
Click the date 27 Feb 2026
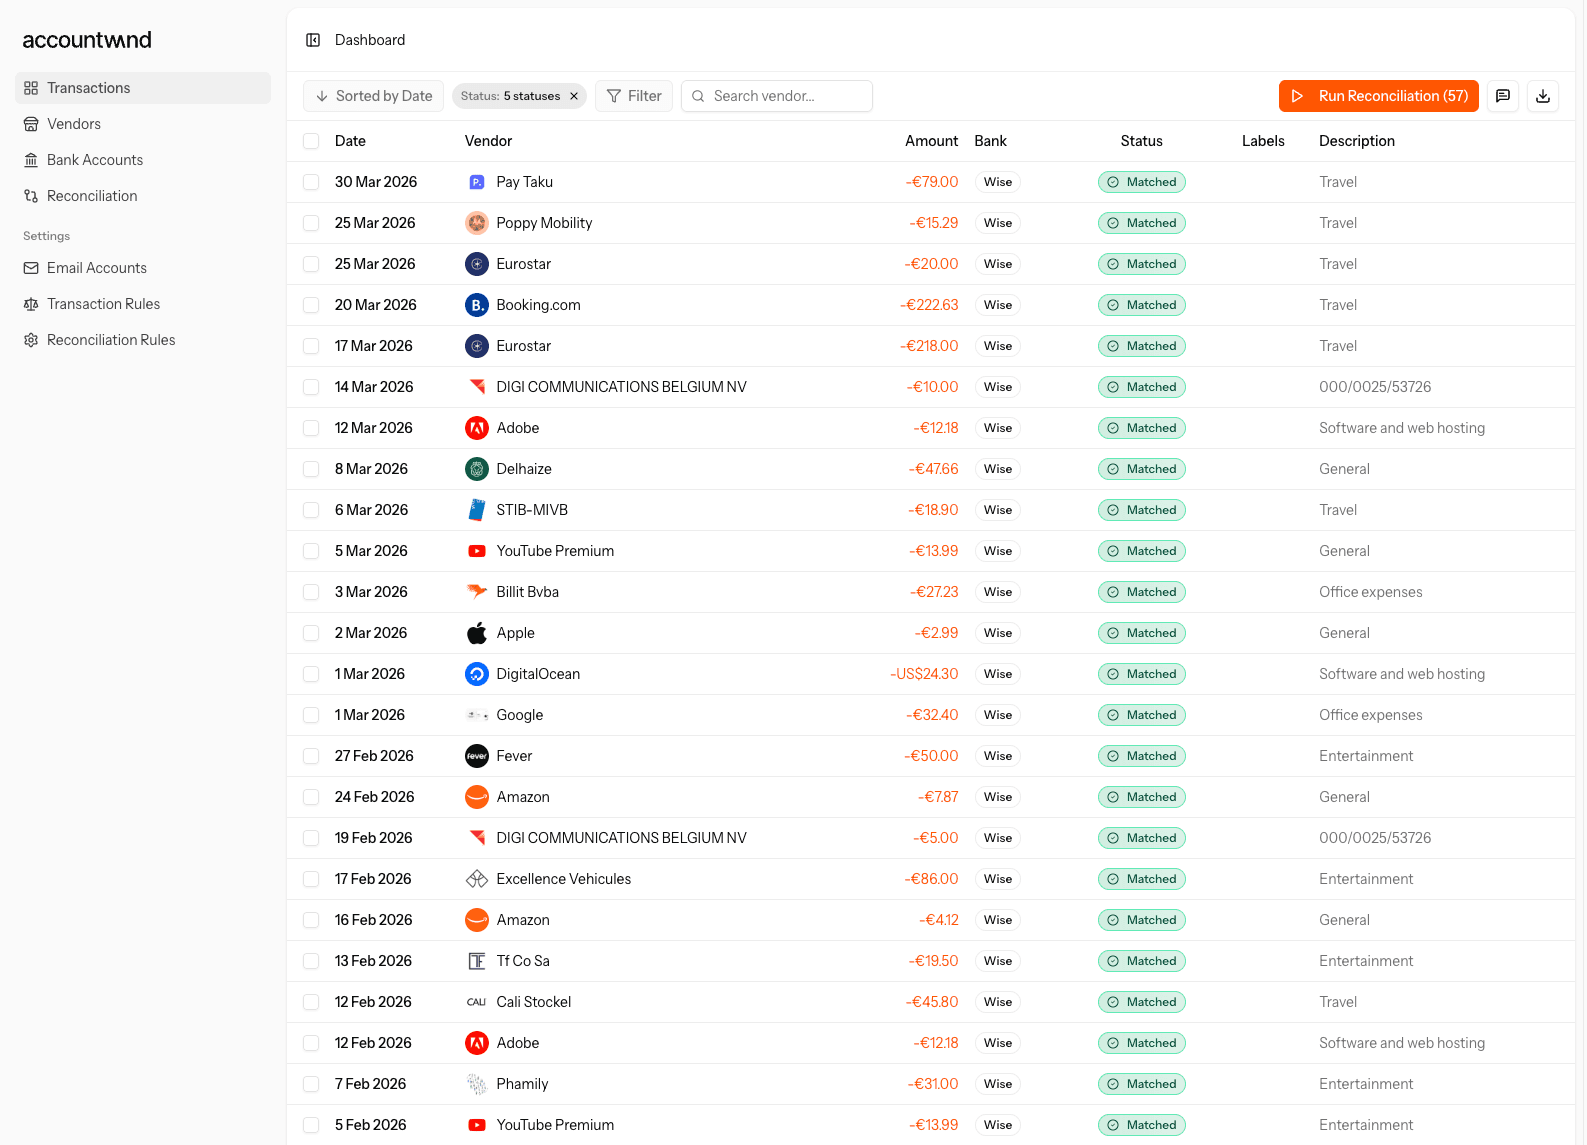(x=374, y=756)
